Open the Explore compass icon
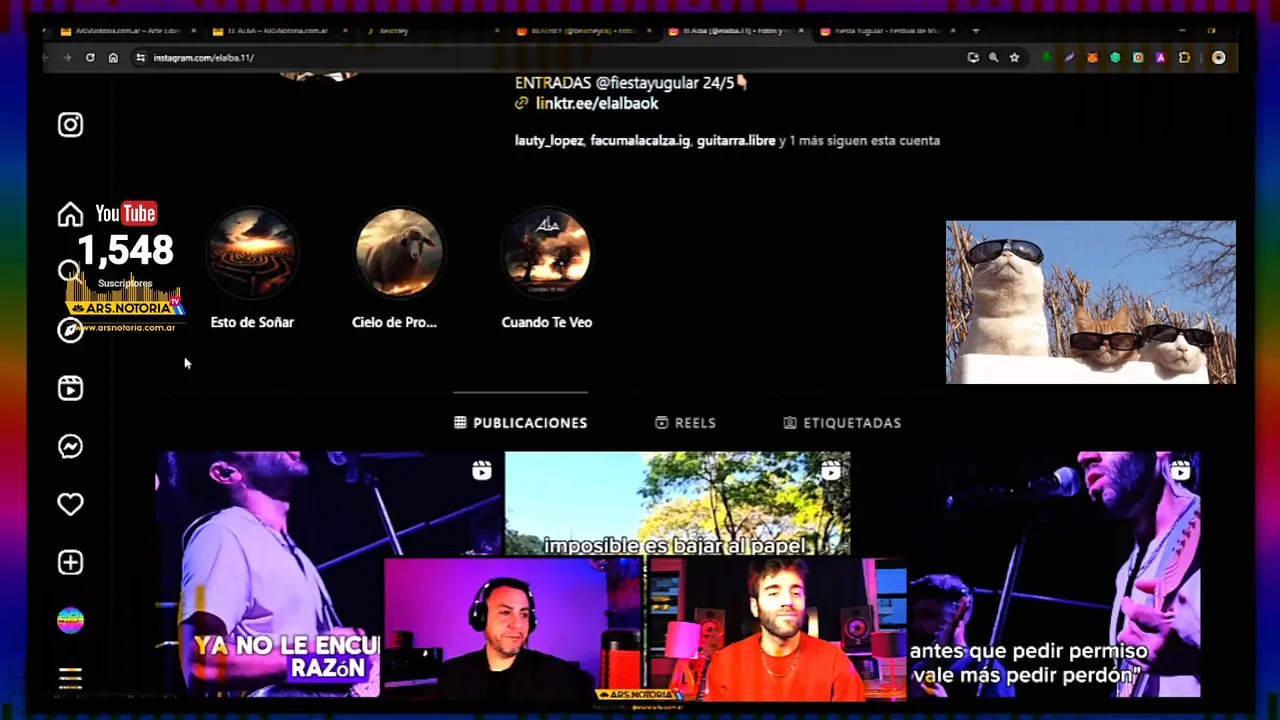Screen dimensions: 1280x720 [x=70, y=330]
